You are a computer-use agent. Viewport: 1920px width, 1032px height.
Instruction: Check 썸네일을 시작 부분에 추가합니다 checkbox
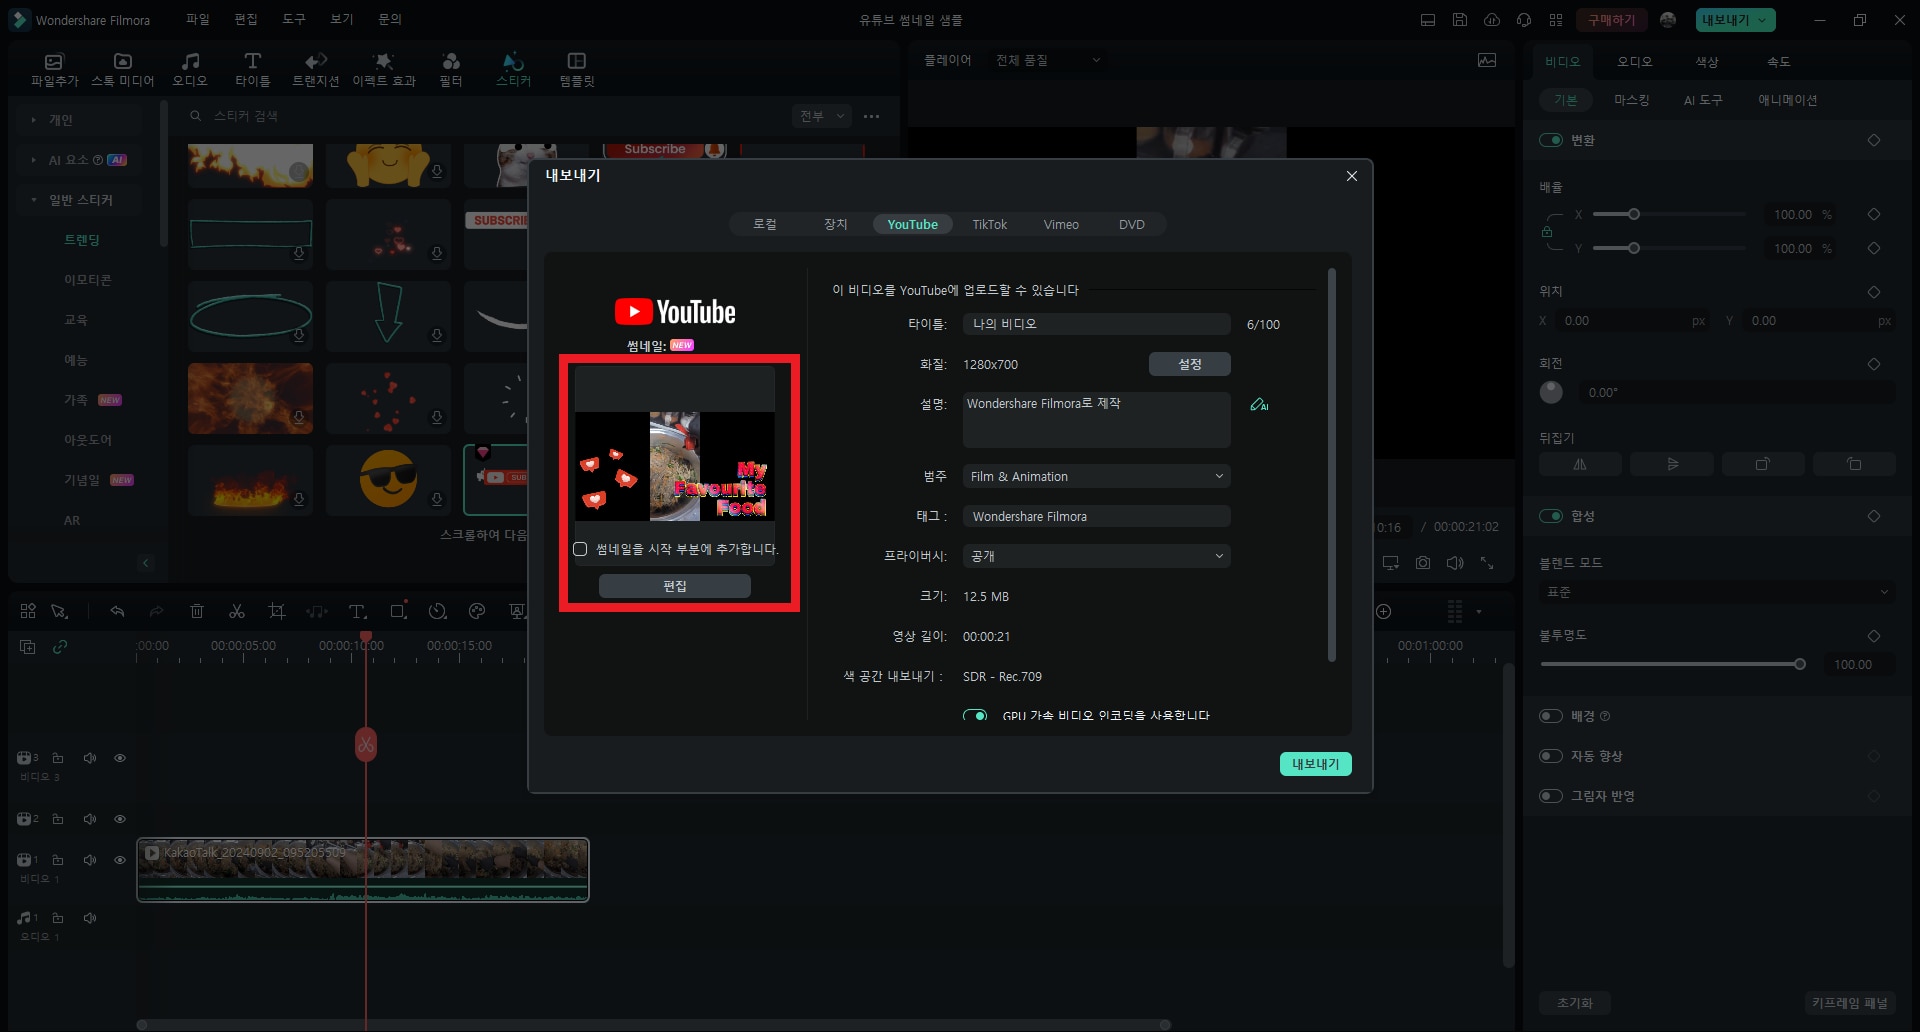click(x=580, y=549)
